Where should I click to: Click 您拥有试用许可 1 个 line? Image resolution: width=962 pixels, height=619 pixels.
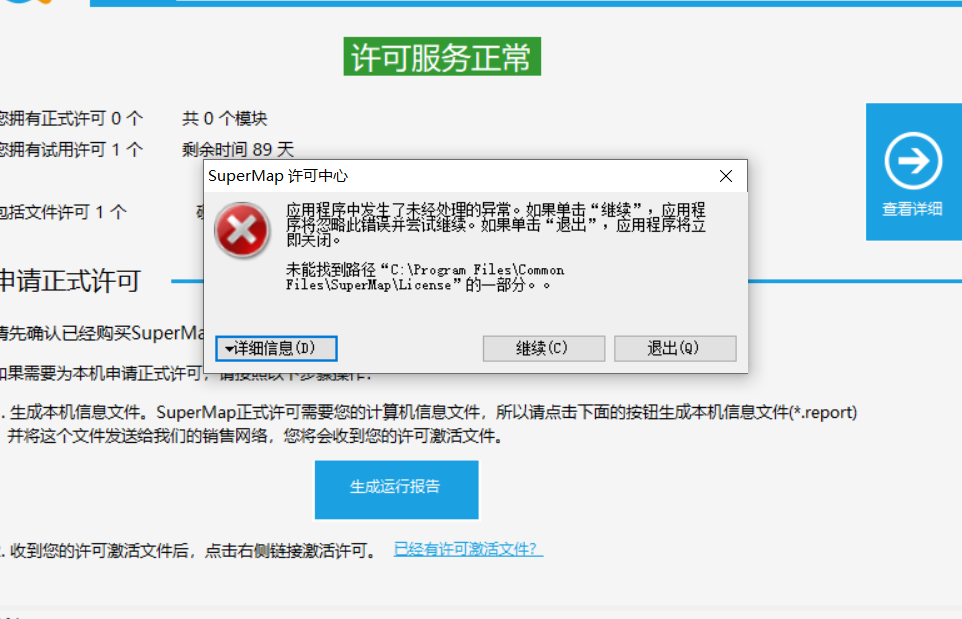(71, 149)
